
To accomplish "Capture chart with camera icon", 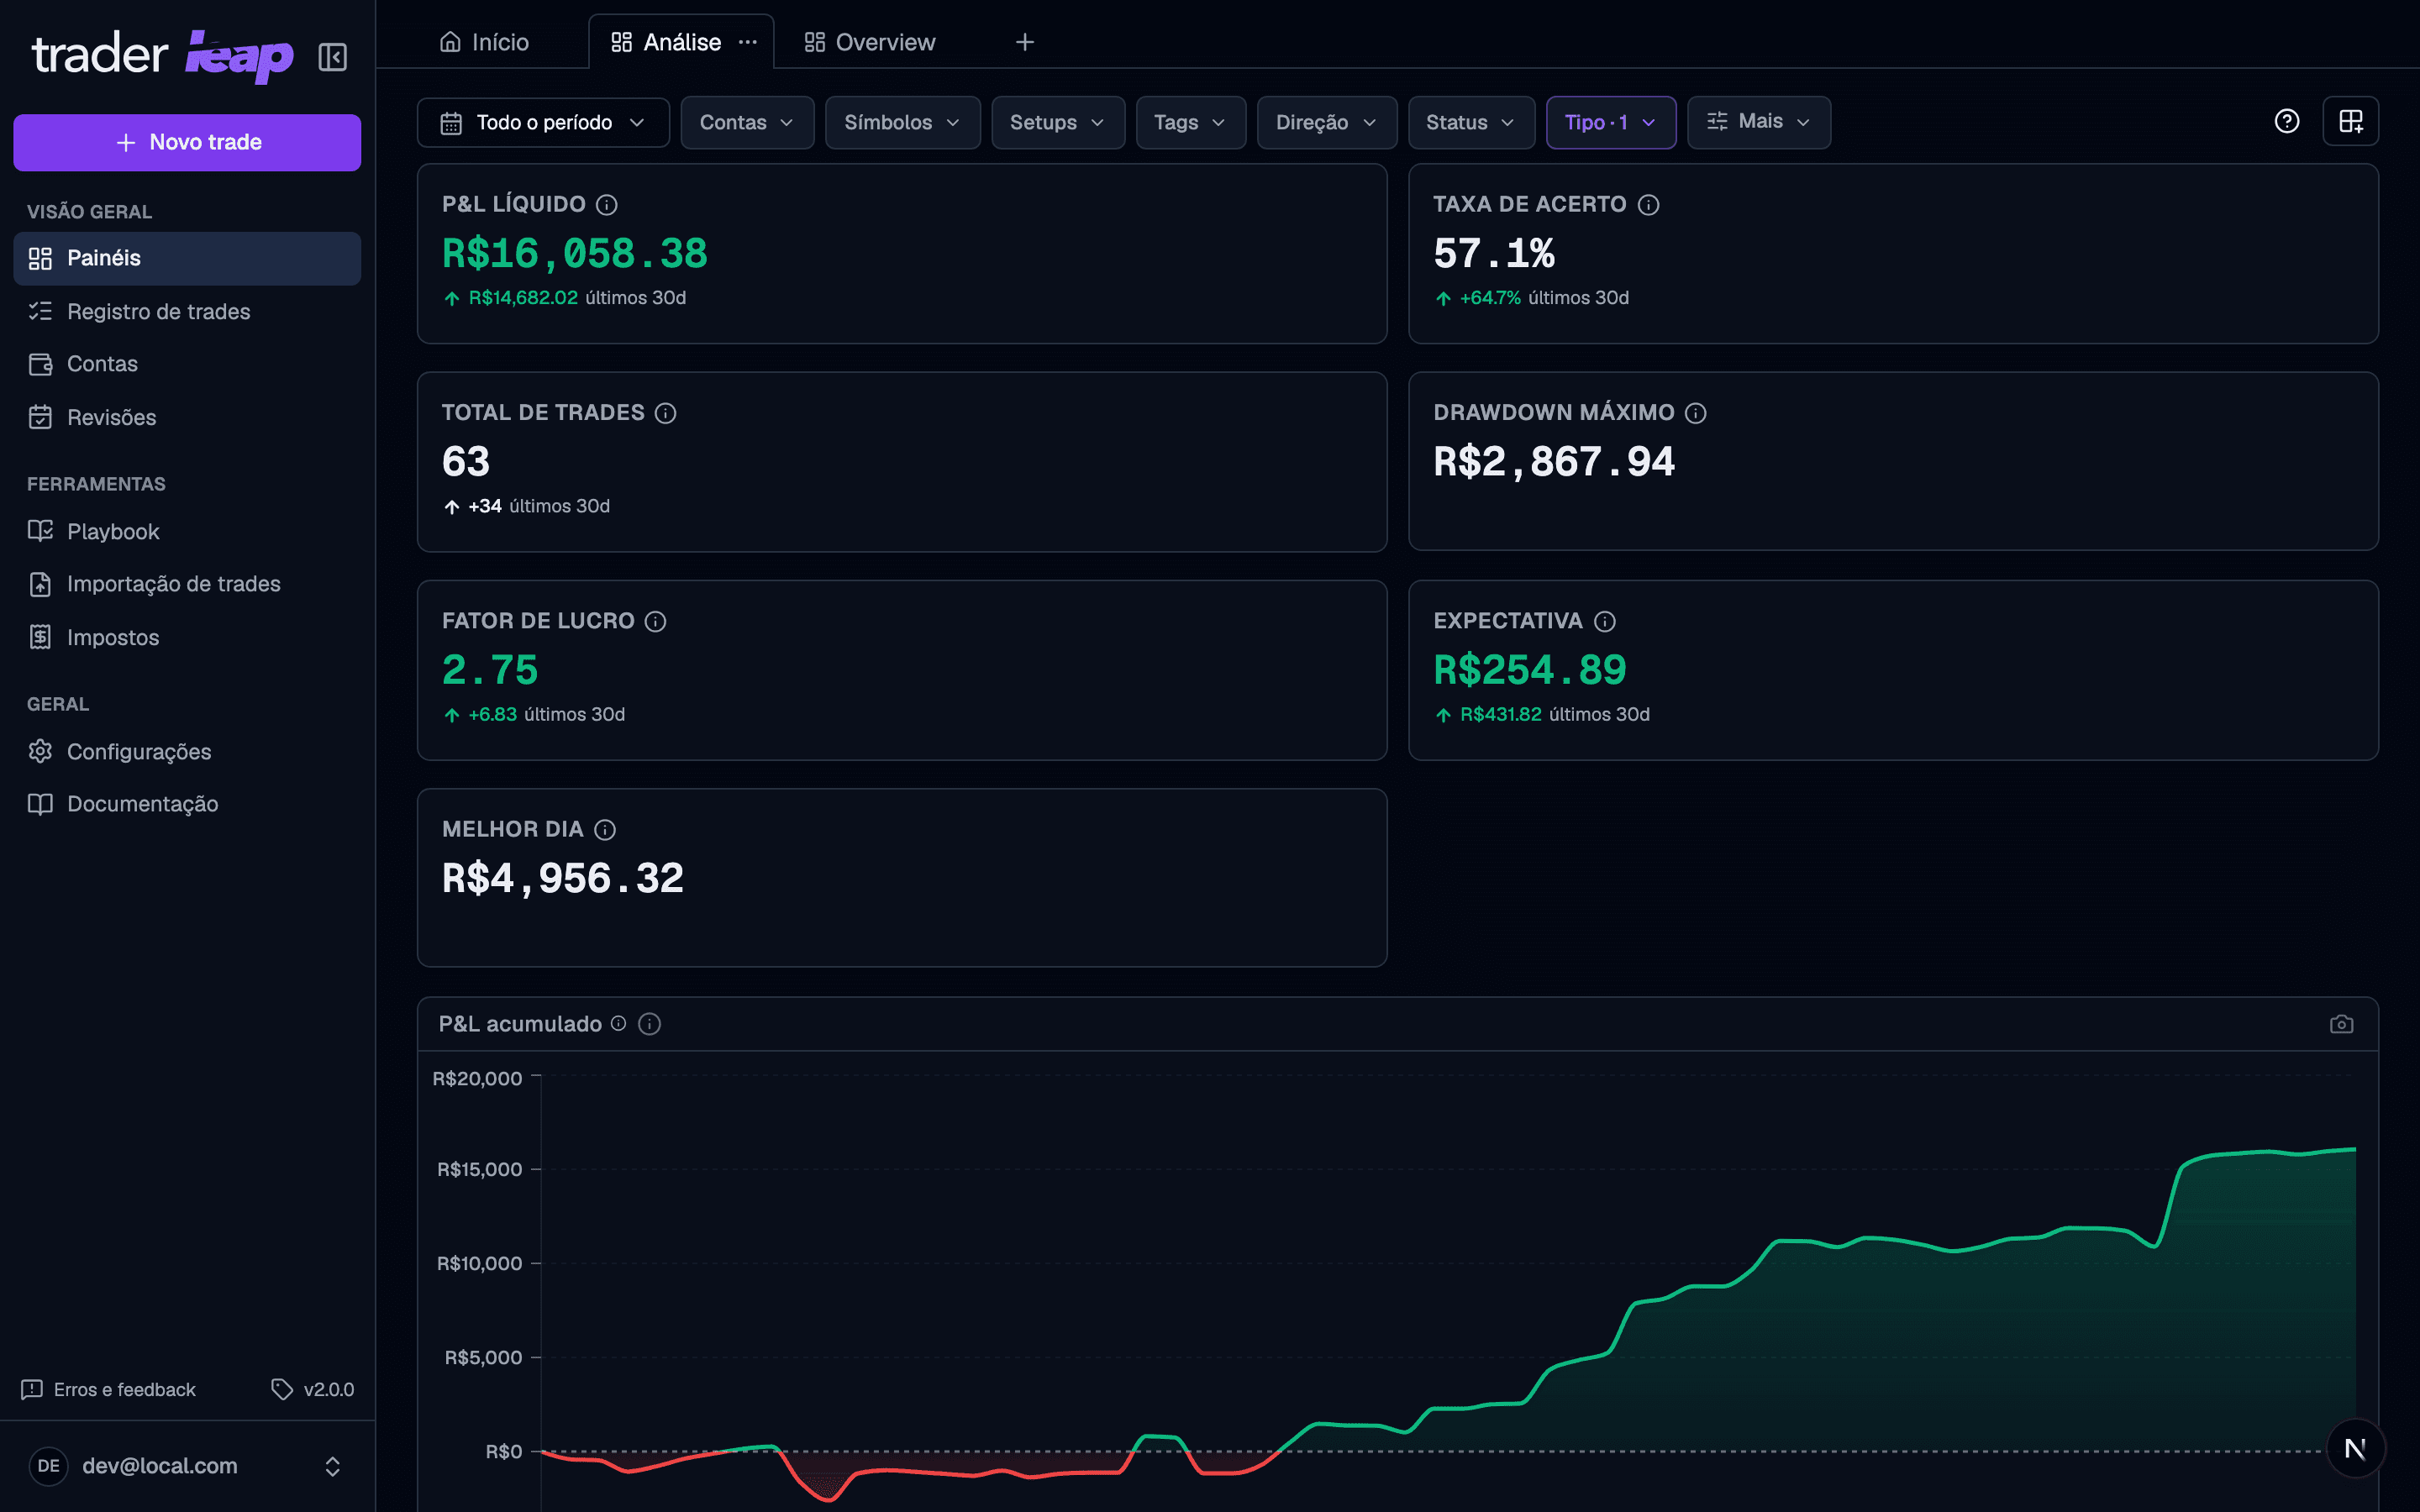I will click(2342, 1024).
